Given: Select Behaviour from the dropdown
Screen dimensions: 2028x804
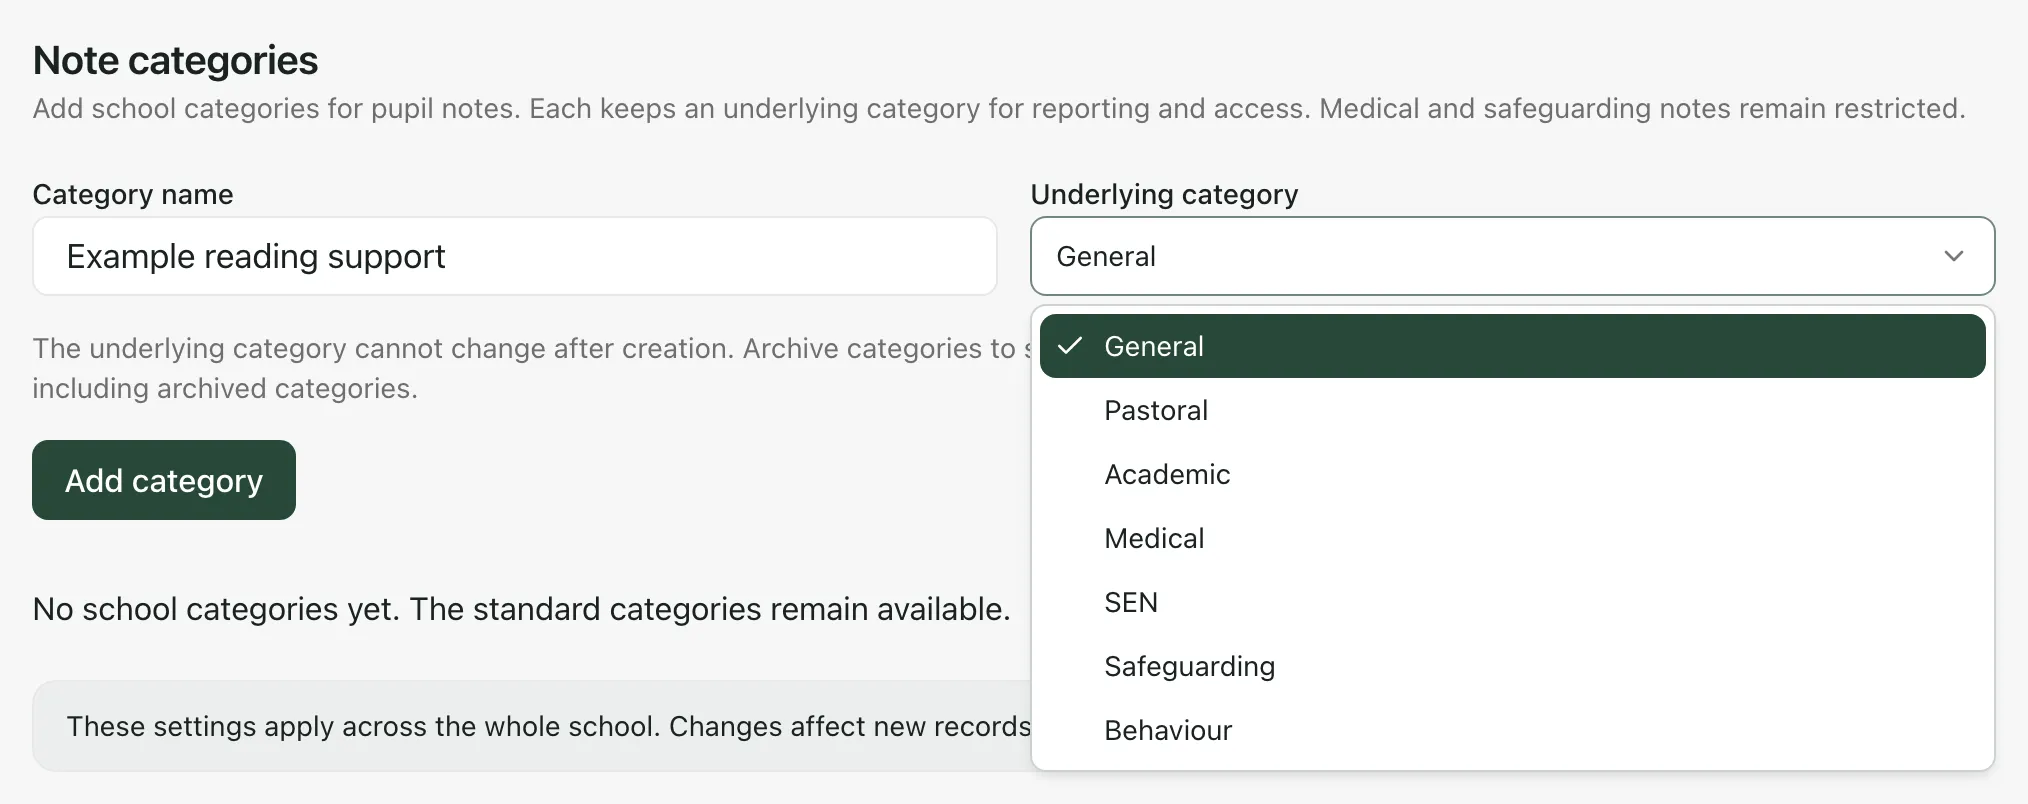Looking at the screenshot, I should 1512,730.
